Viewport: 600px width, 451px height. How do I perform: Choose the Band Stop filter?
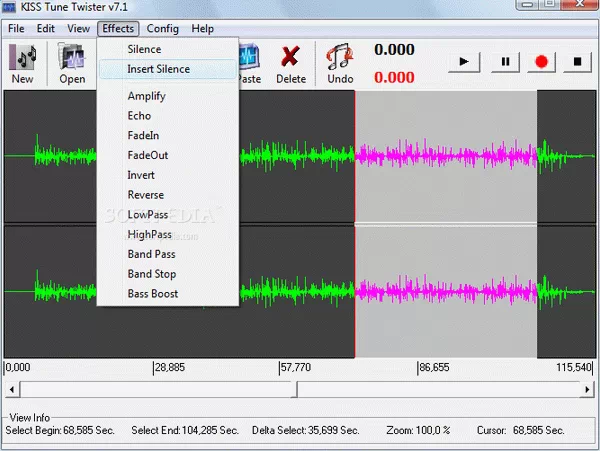click(168, 274)
